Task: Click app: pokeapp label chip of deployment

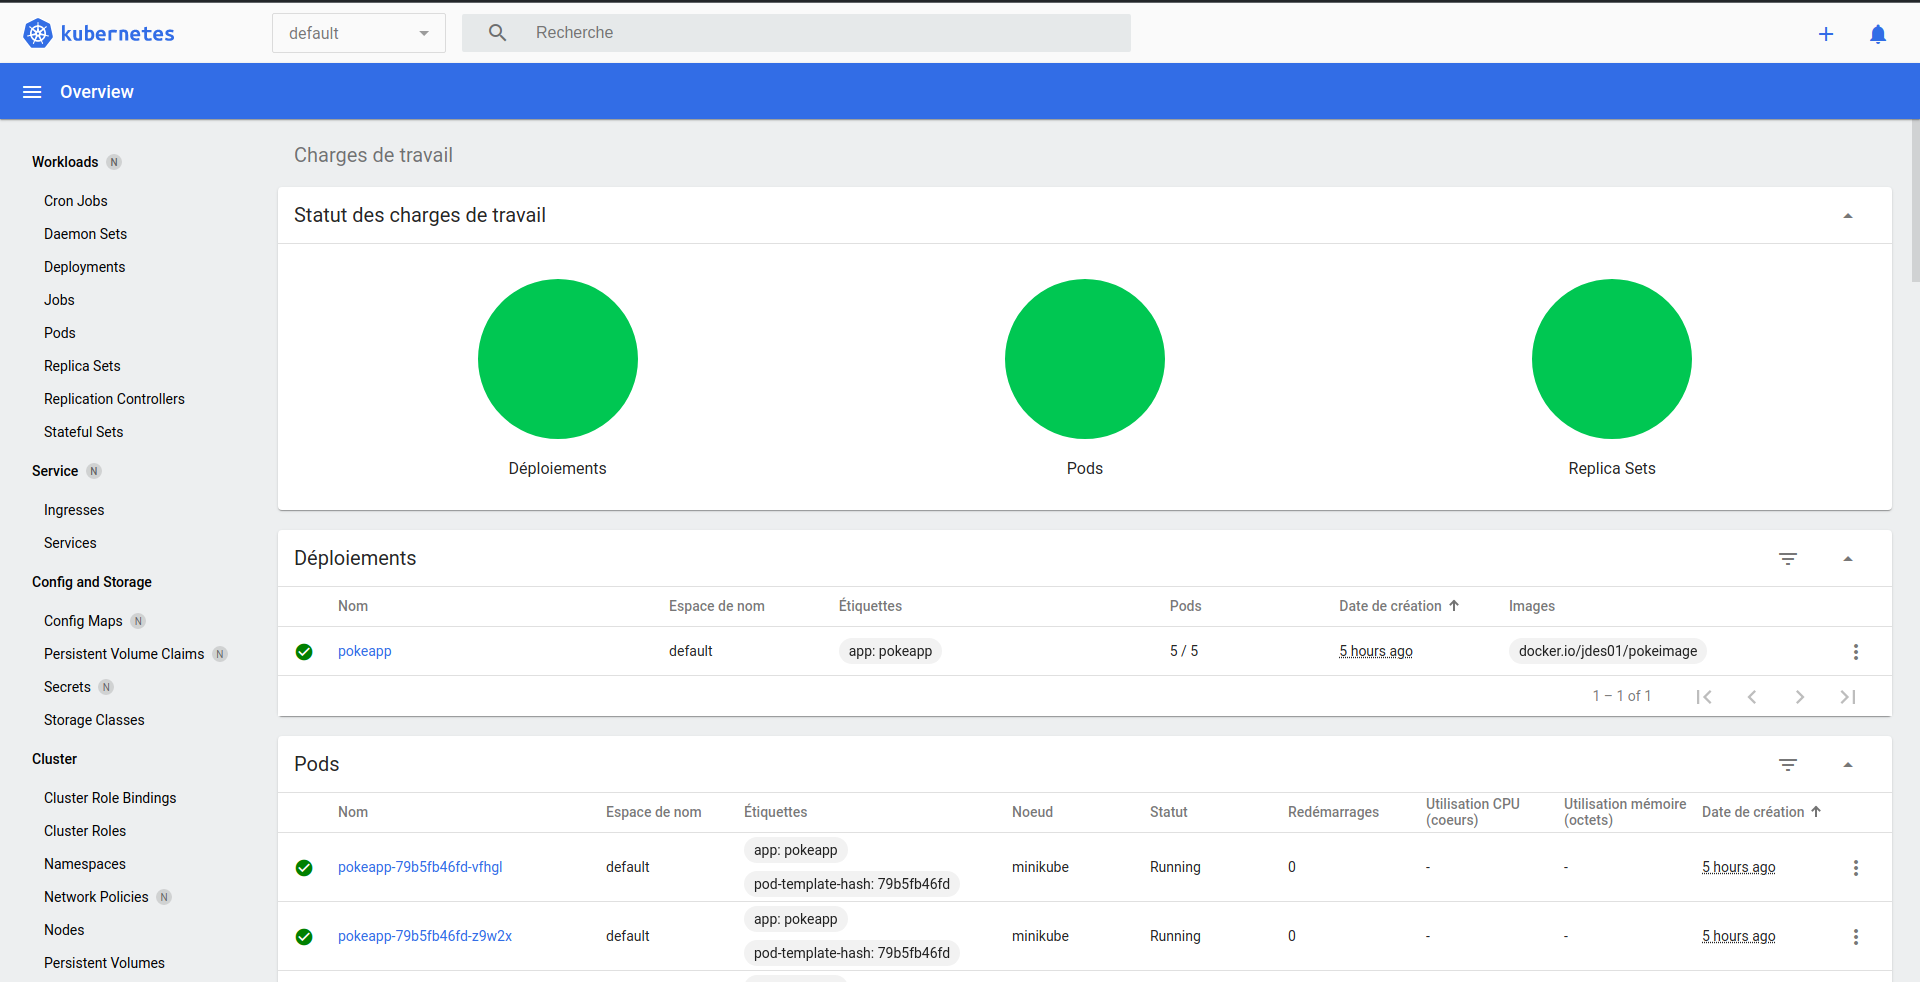Action: tap(890, 651)
